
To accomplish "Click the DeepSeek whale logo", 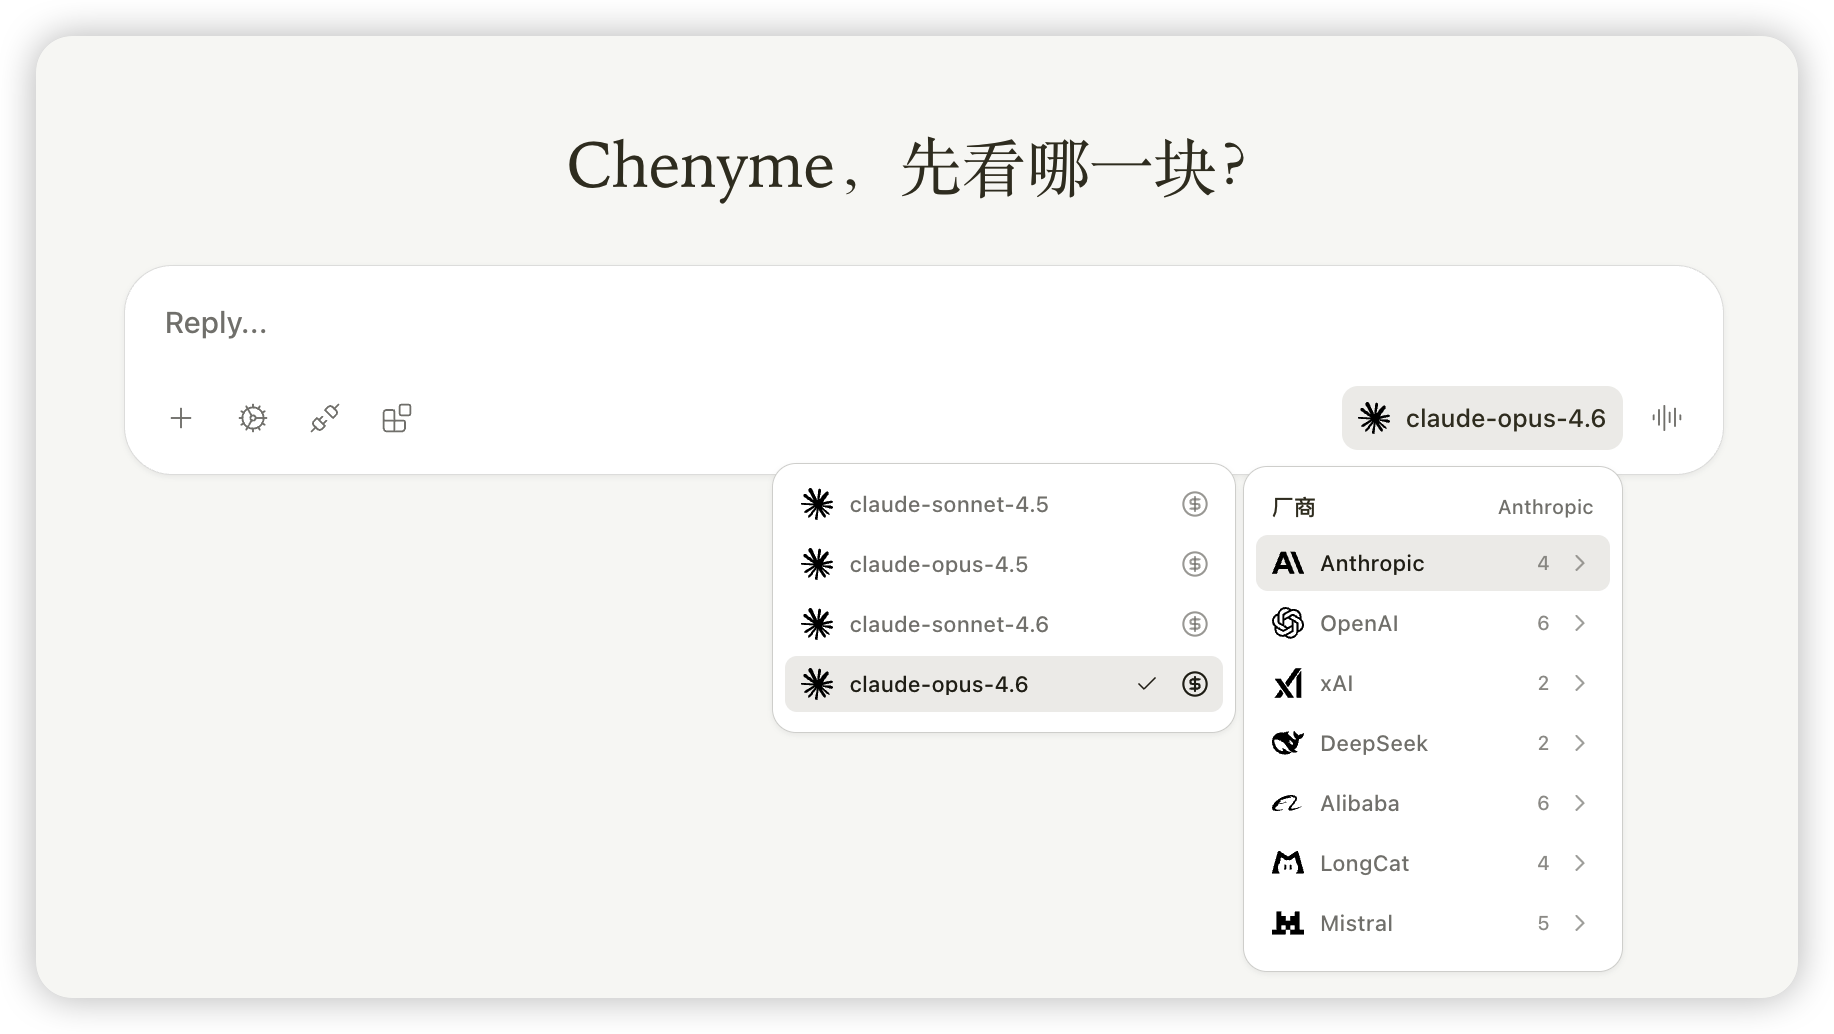I will 1288,743.
